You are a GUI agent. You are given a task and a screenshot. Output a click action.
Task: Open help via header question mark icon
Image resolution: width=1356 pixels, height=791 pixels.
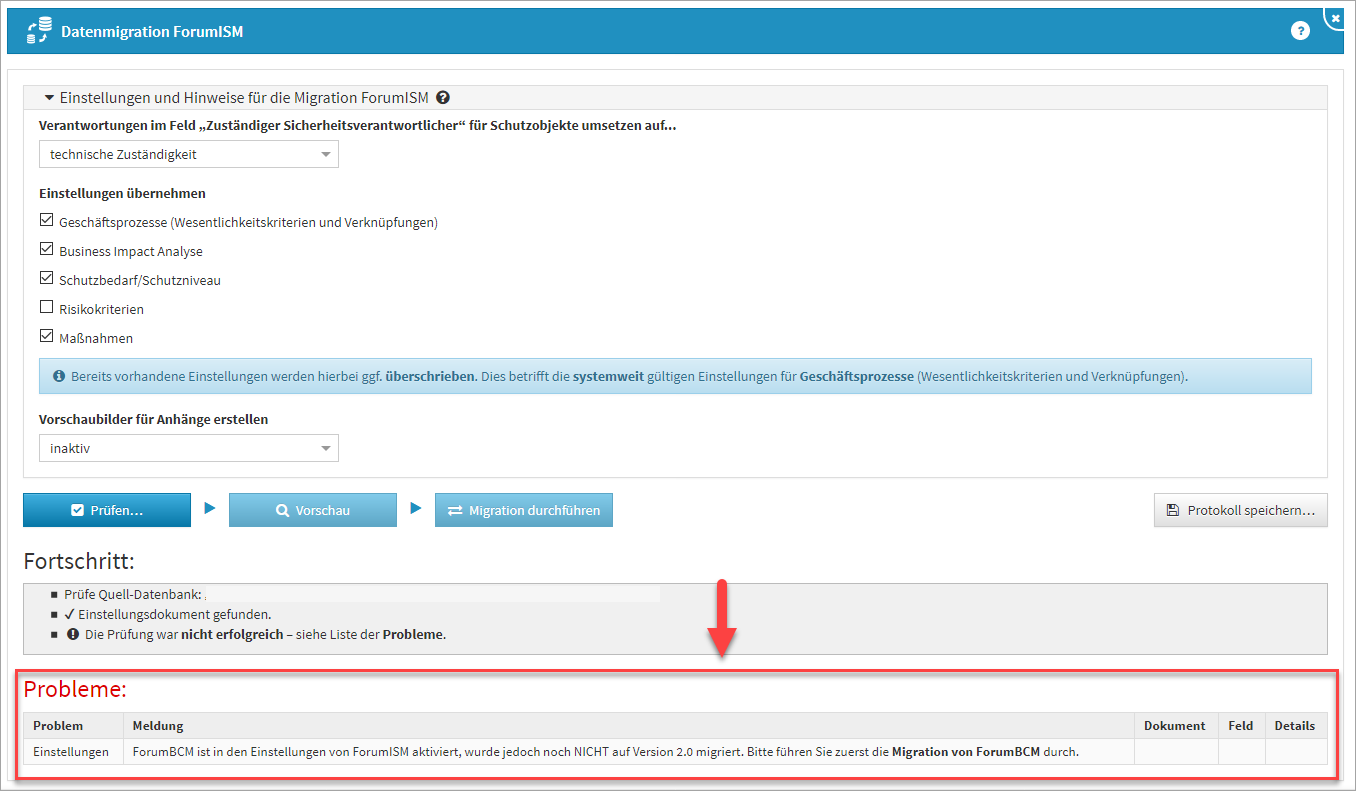[x=1300, y=31]
